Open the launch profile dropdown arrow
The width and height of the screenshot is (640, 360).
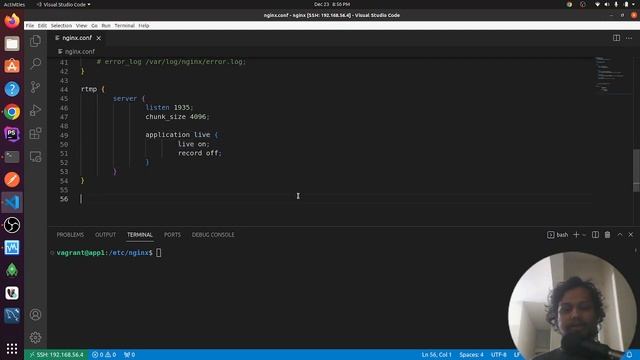click(584, 235)
